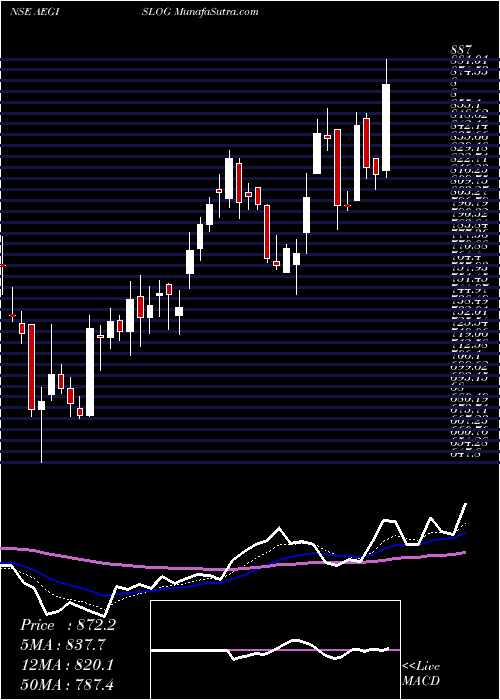Click the NSE AEGI ticker label
The image size is (500, 700).
point(35,12)
